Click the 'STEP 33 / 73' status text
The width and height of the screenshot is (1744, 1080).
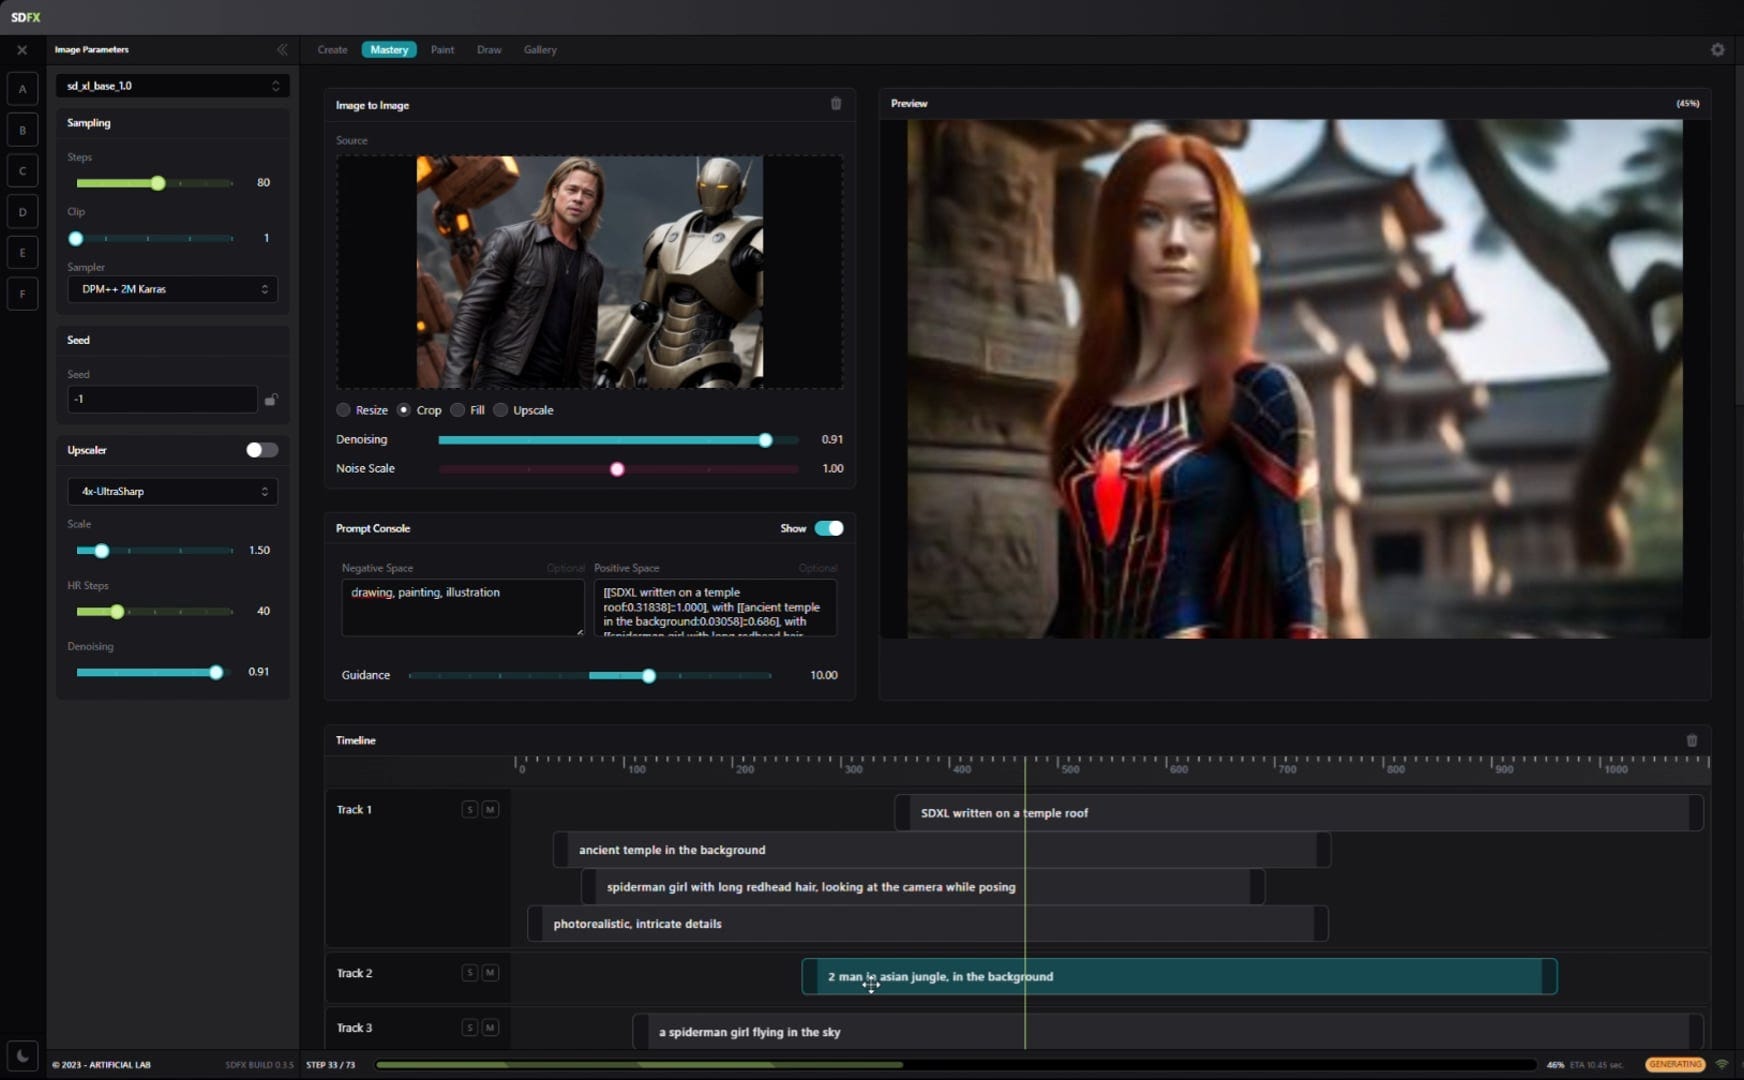pos(330,1065)
